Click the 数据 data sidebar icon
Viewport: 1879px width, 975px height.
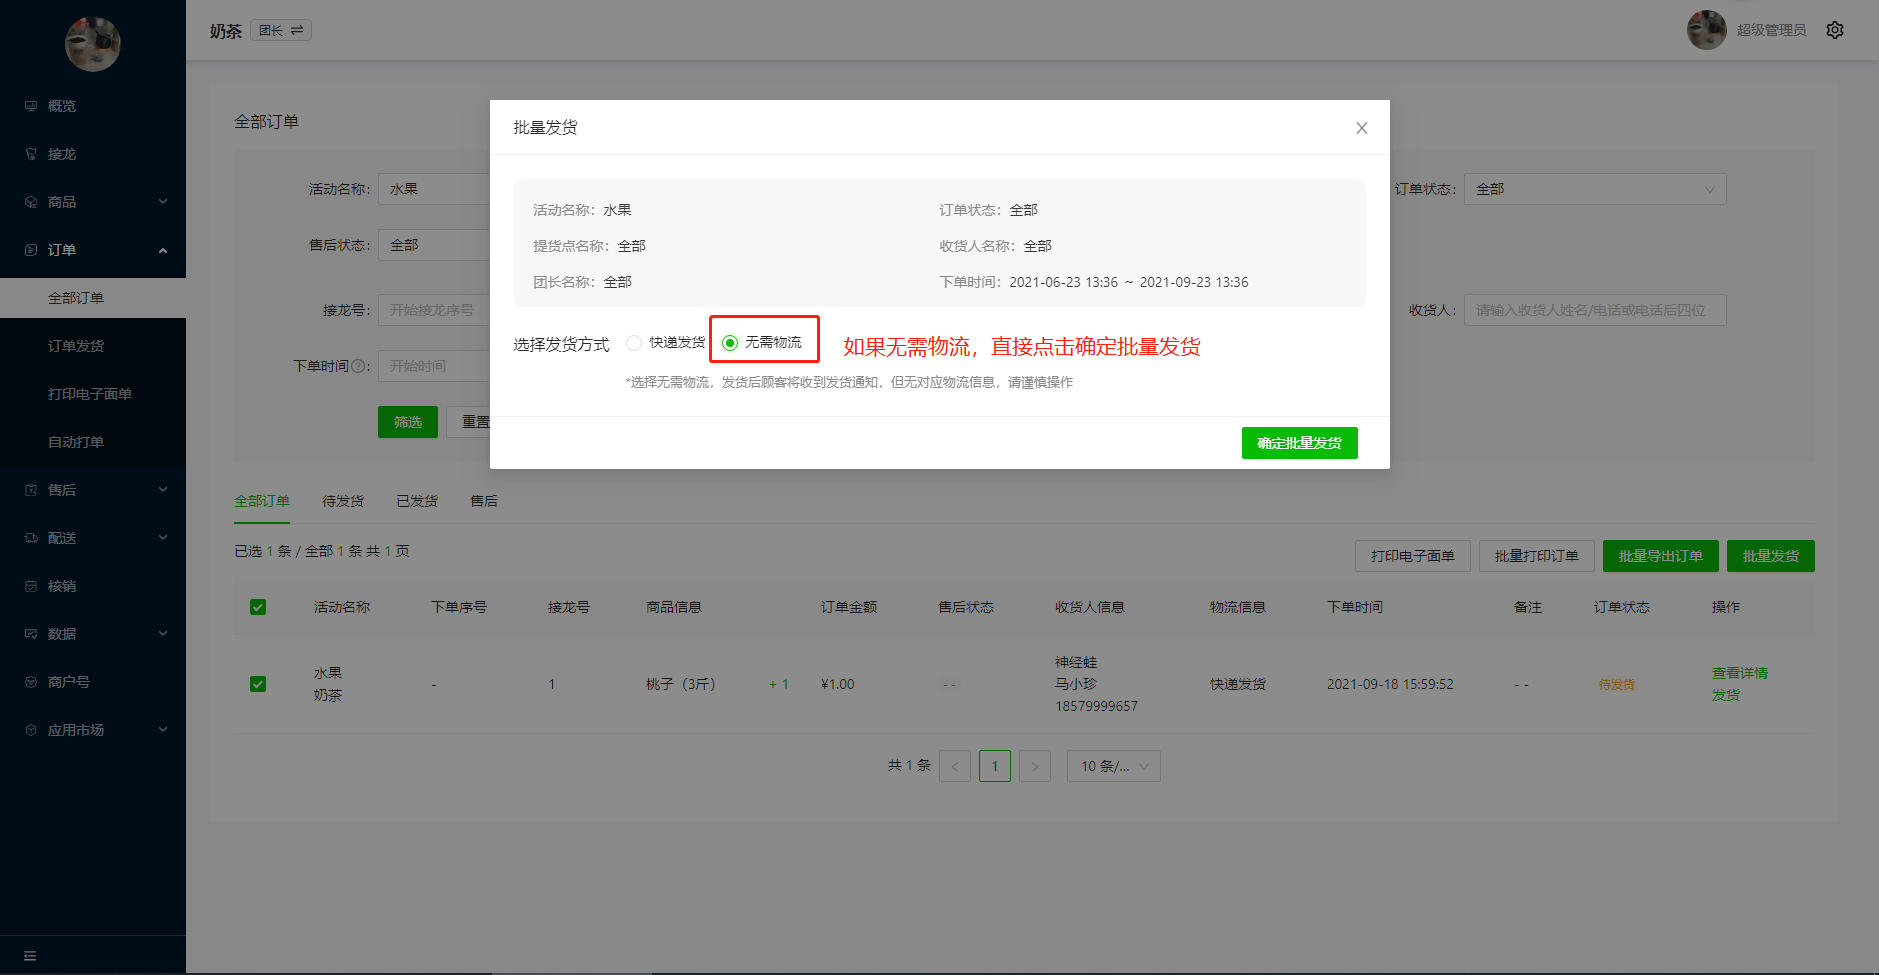pyautogui.click(x=31, y=634)
